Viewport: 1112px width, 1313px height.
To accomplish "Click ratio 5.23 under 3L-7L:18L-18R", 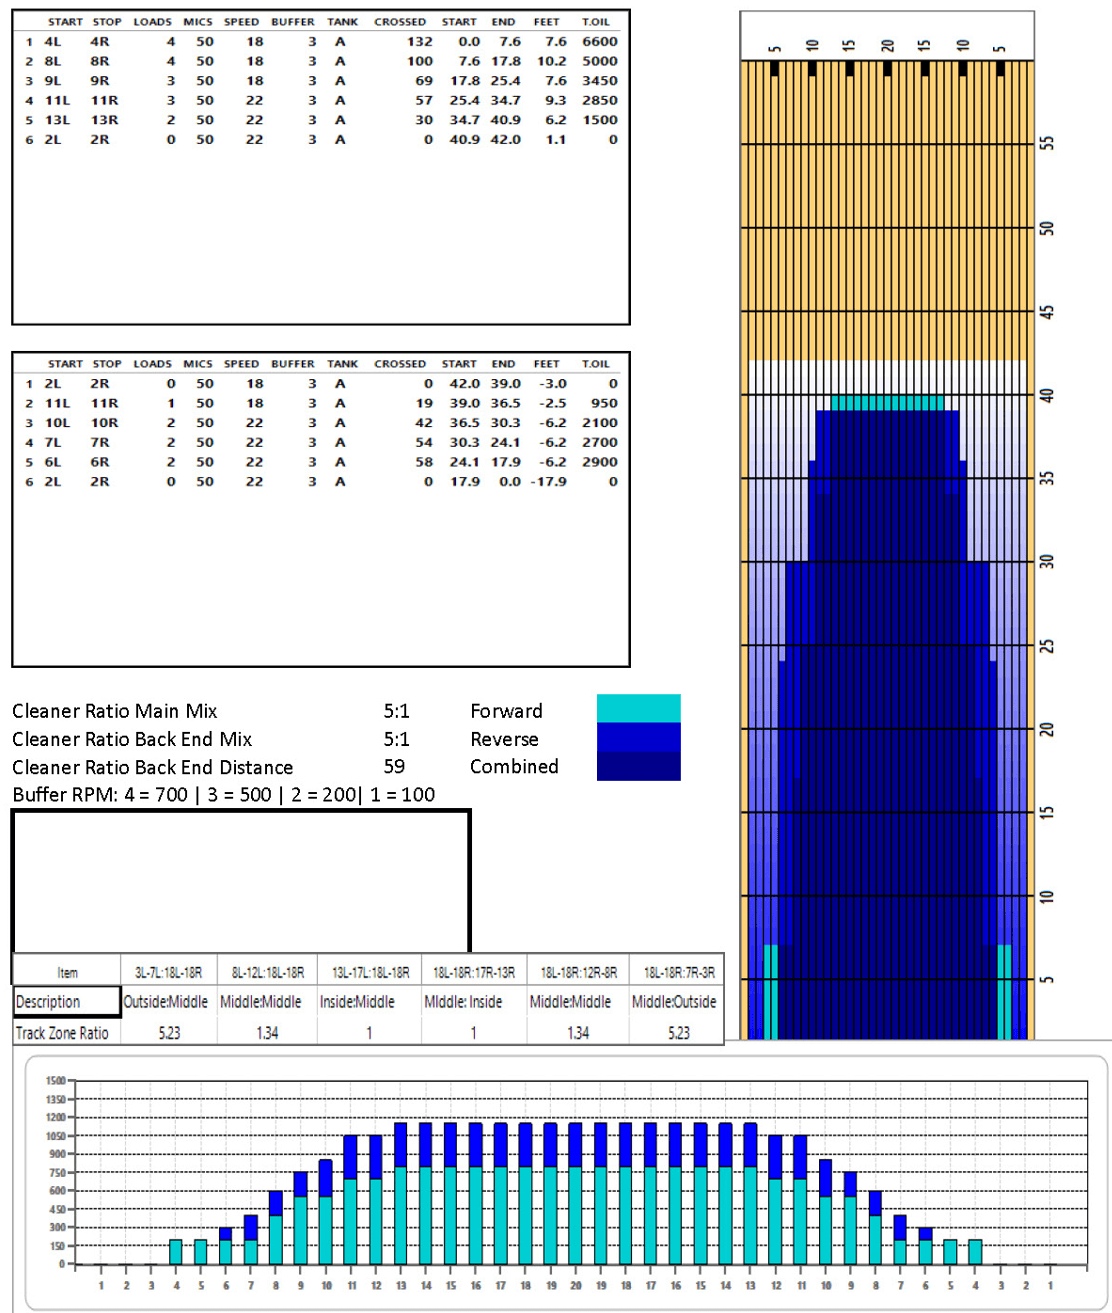I will click(169, 1033).
